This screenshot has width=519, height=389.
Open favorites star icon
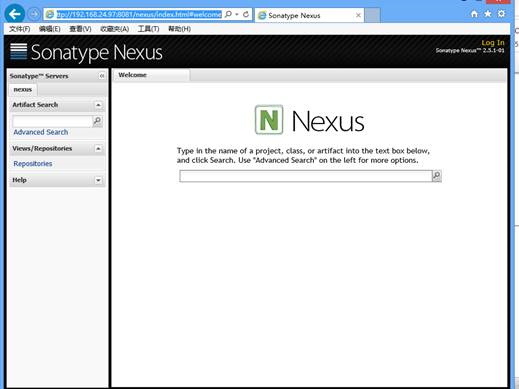pyautogui.click(x=488, y=14)
